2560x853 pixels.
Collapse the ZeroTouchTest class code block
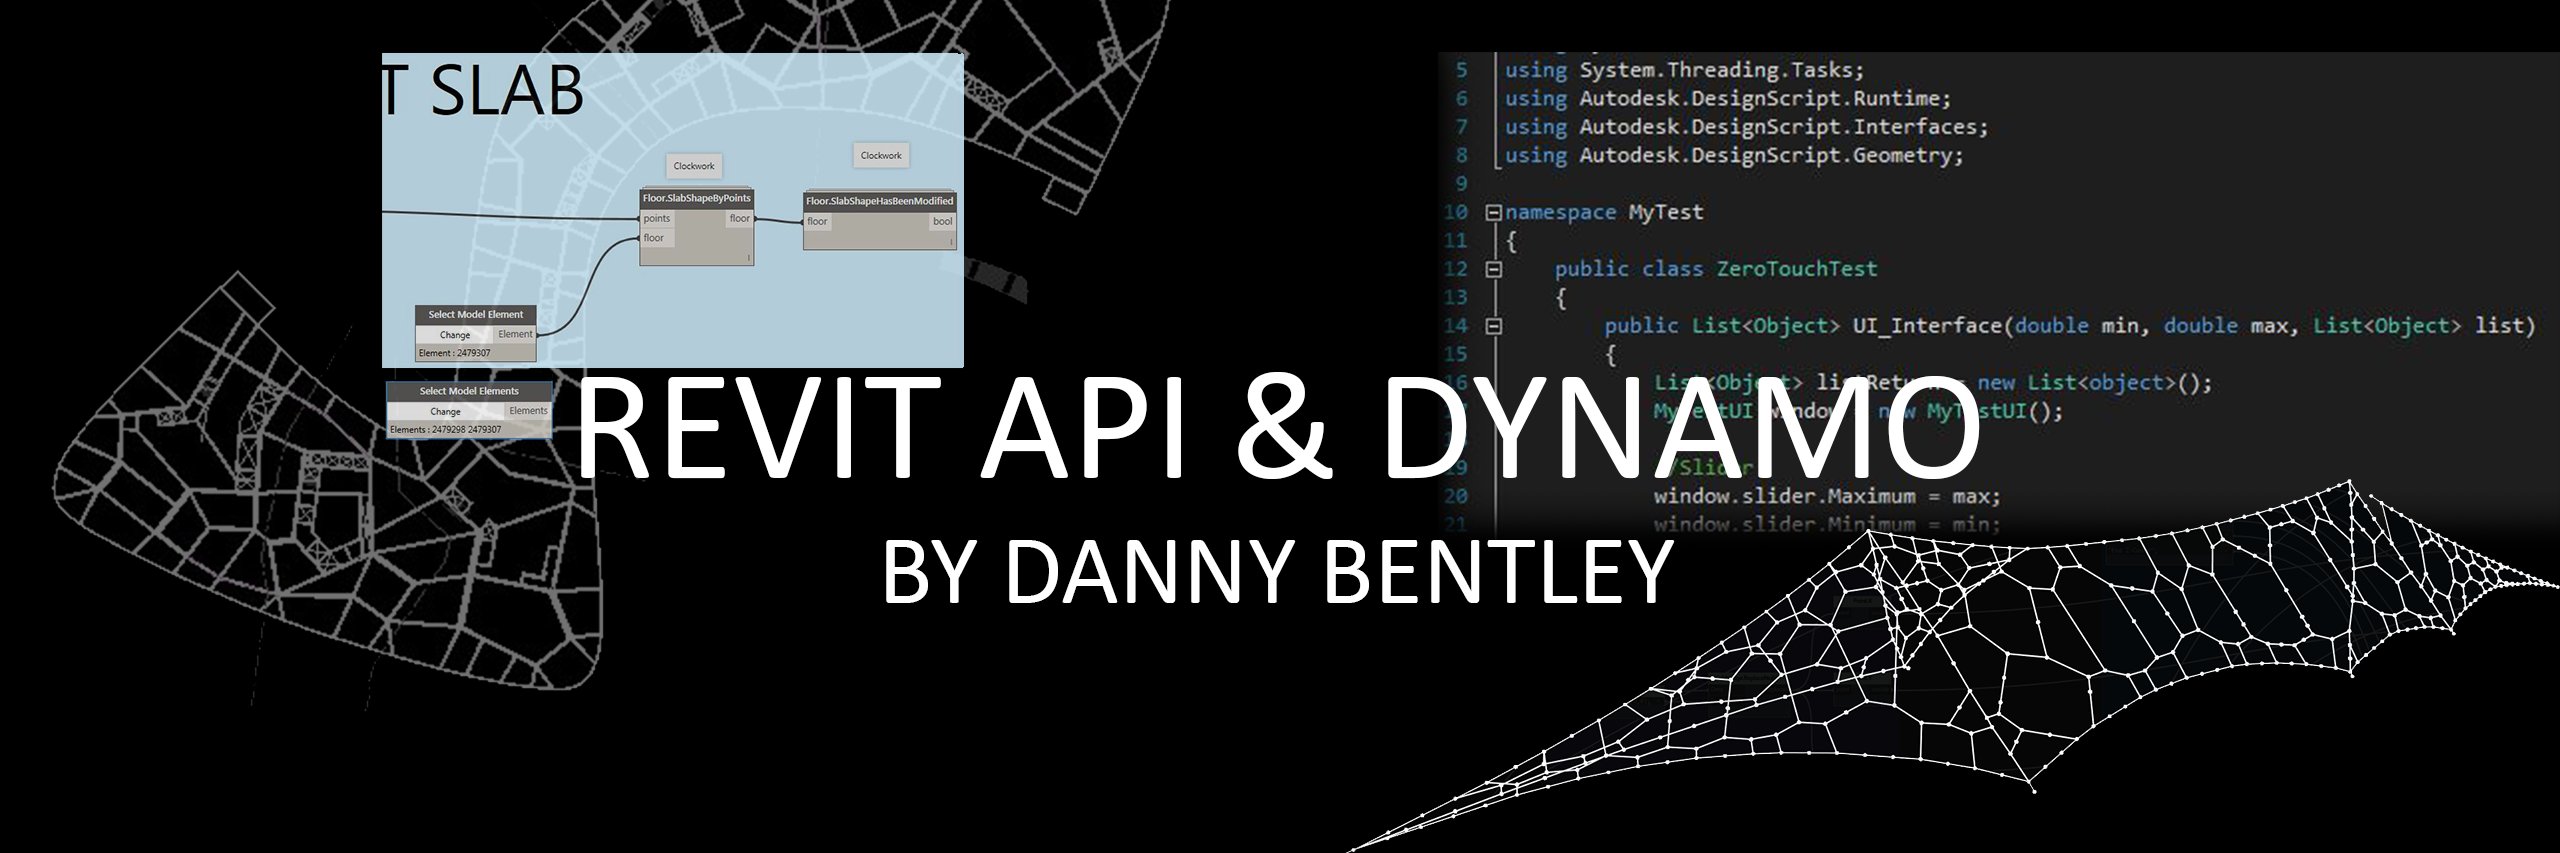click(1493, 269)
